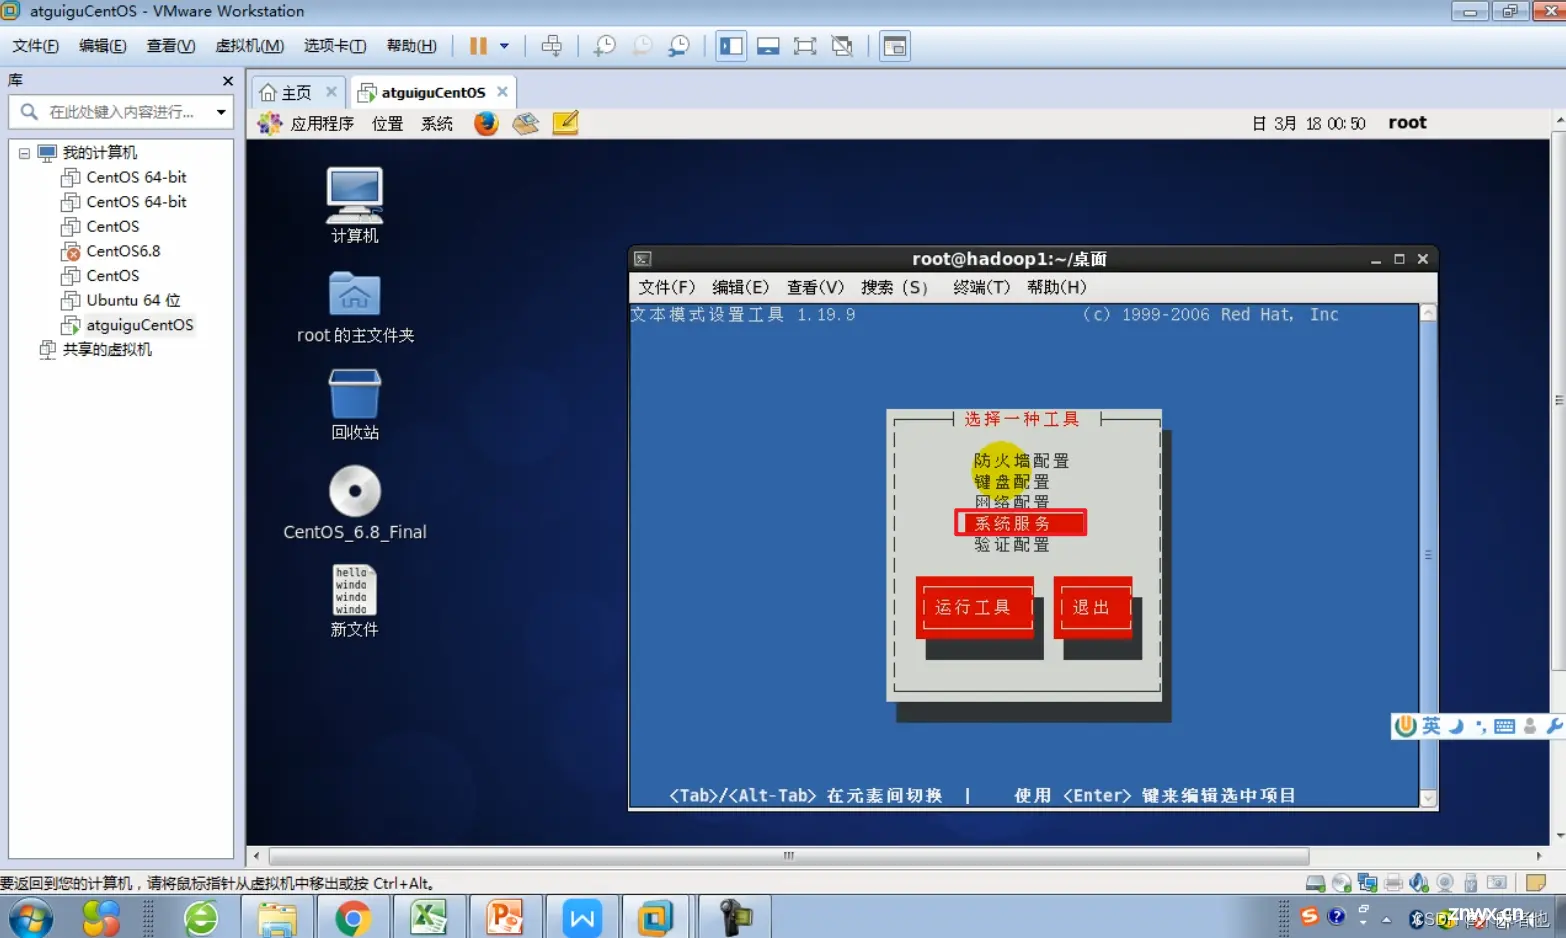Select the 新文件 desktop file icon
Screen dimensions: 1566x938
click(354, 601)
